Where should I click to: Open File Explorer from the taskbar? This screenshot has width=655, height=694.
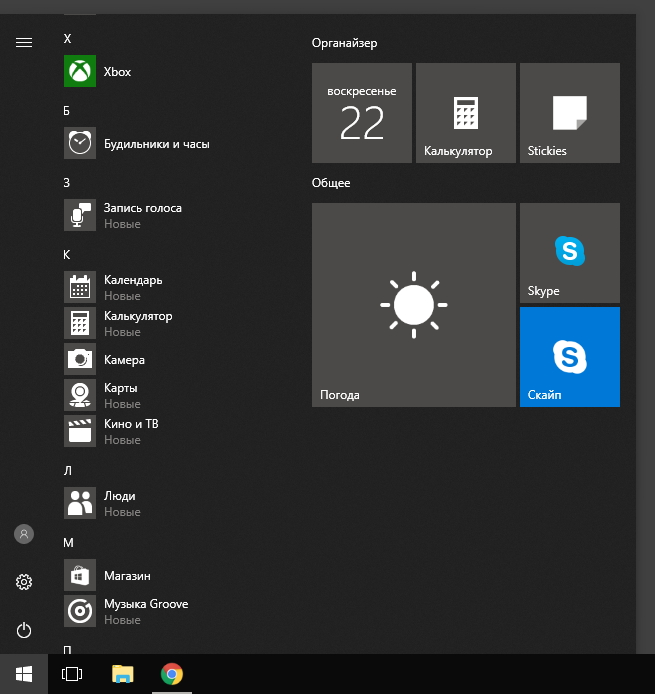pos(123,674)
